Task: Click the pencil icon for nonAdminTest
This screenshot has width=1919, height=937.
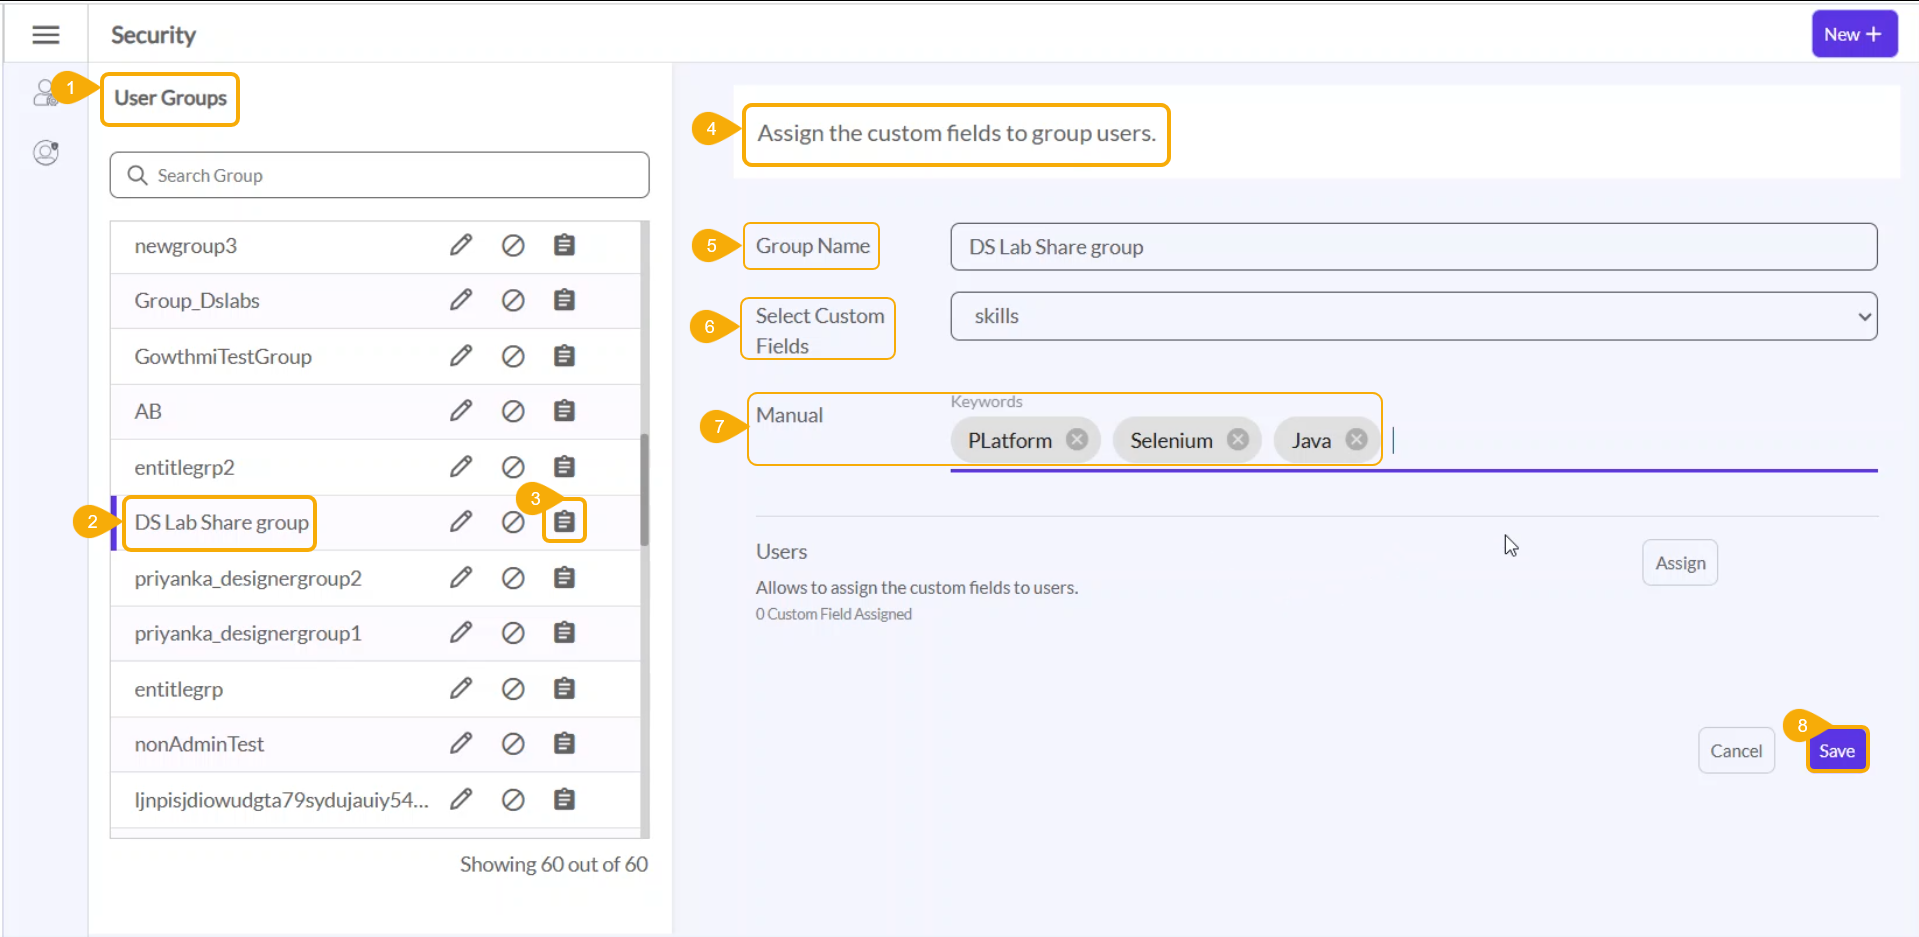Action: tap(460, 743)
